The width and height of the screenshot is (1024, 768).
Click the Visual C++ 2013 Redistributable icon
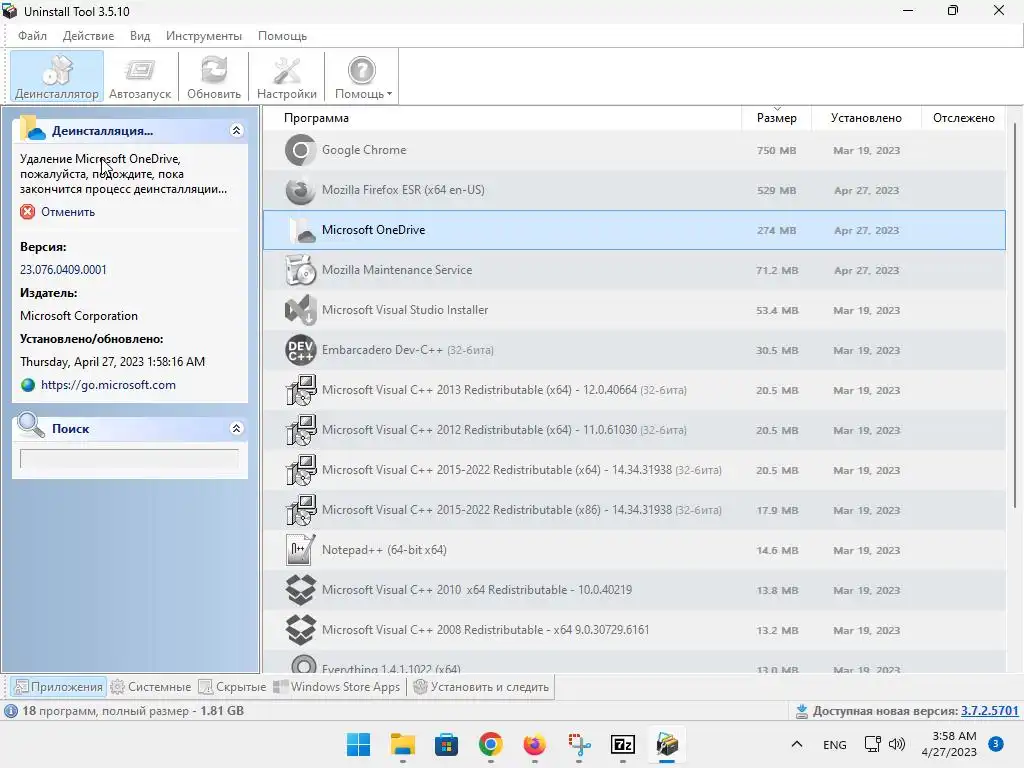point(300,390)
